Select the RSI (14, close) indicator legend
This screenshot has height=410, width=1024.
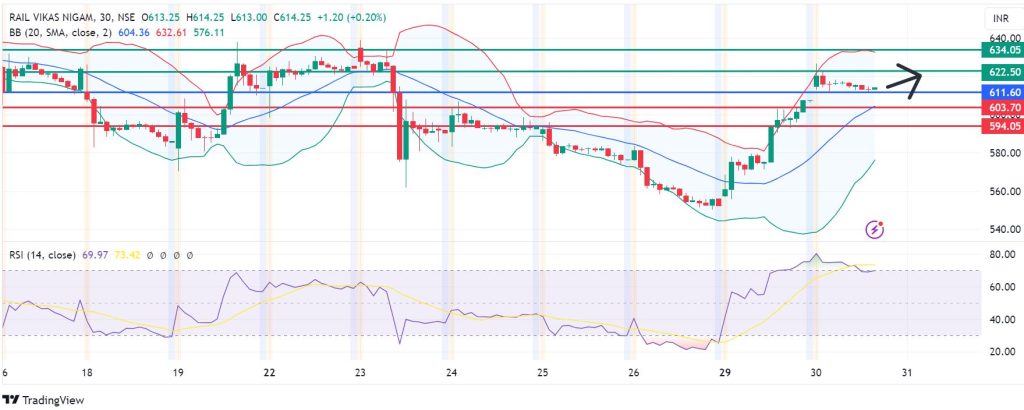coord(42,255)
